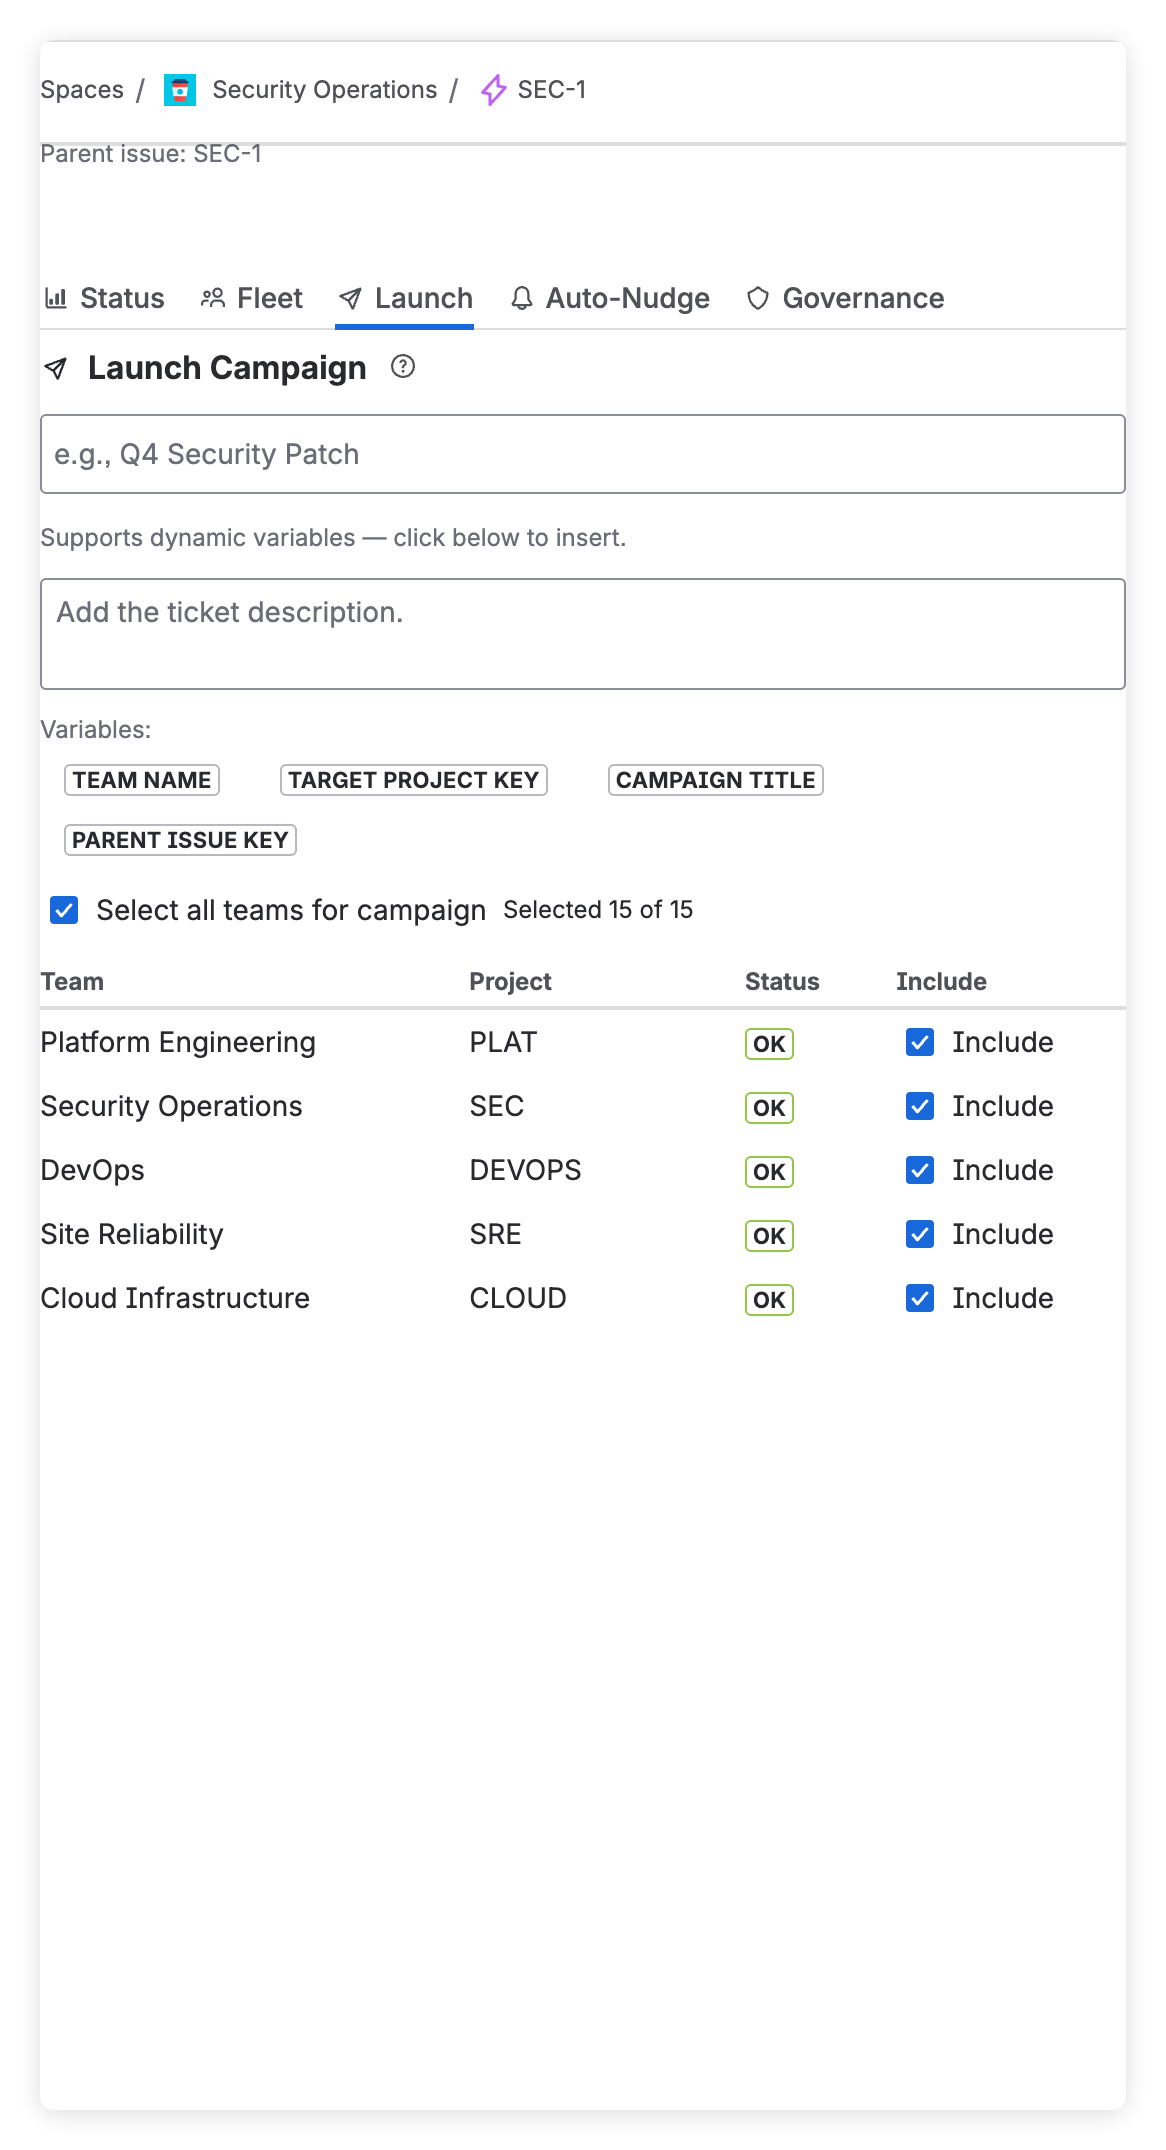Click the Governance shield icon

coord(758,298)
